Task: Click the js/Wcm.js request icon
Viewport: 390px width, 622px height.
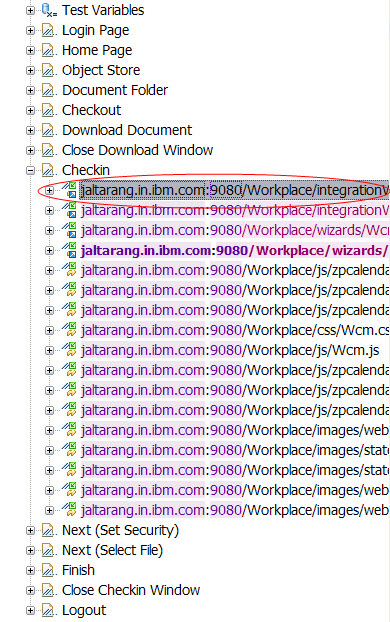Action: pyautogui.click(x=69, y=350)
